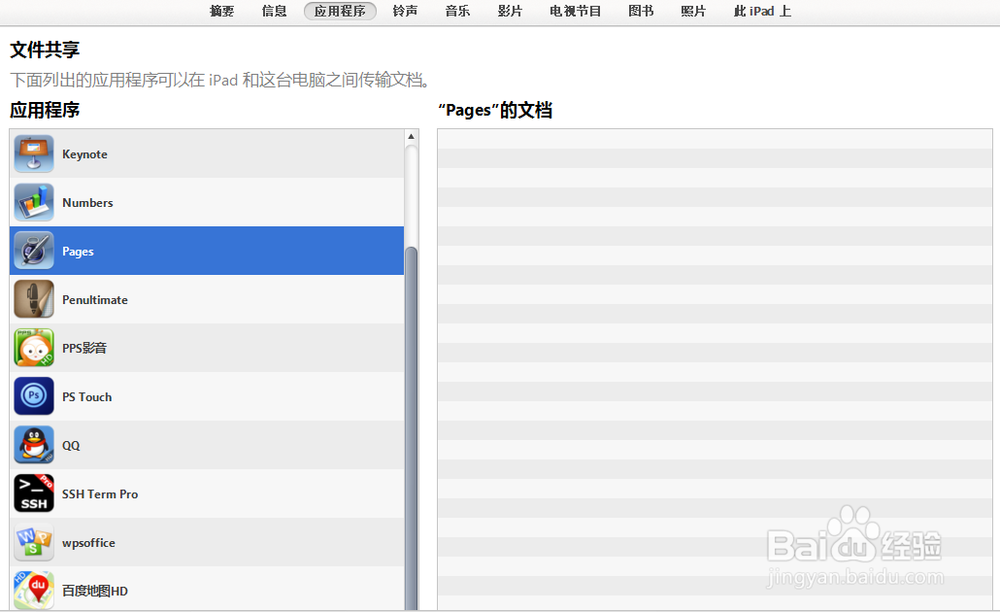Select the PS Touch app icon
Screen dimensions: 1000x612
[33, 396]
